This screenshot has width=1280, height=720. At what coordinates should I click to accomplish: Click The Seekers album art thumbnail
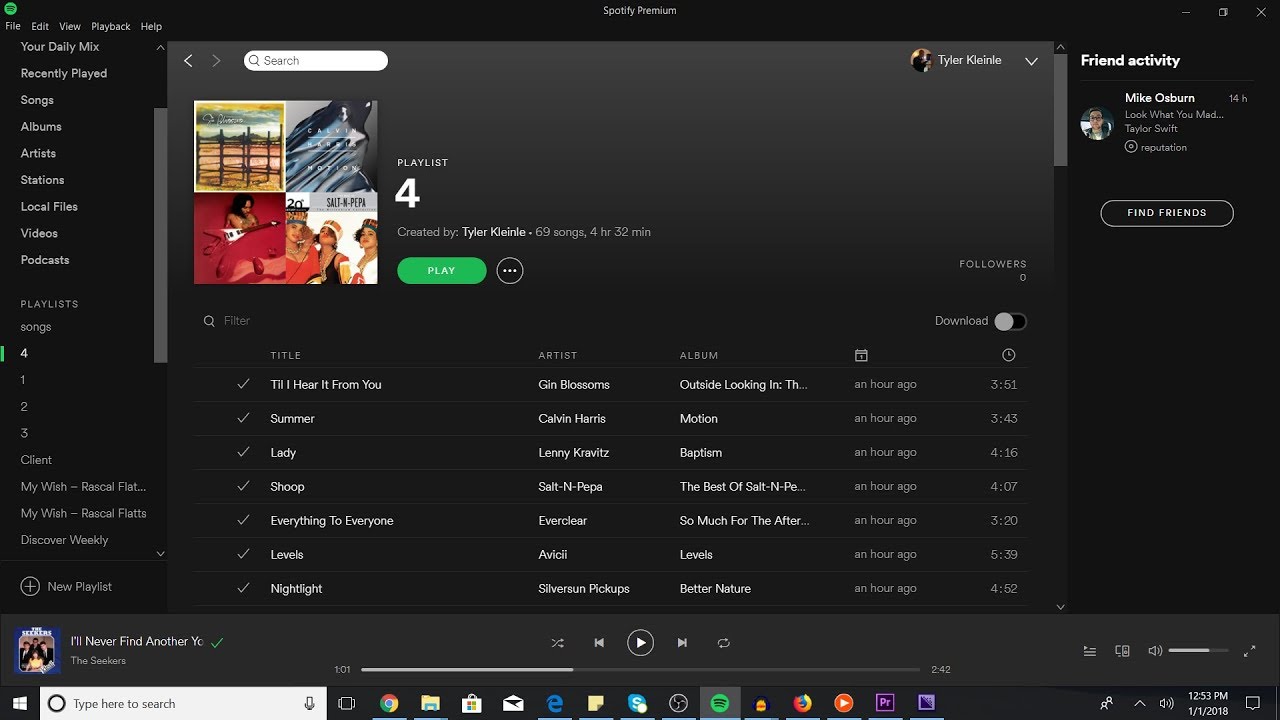click(38, 651)
